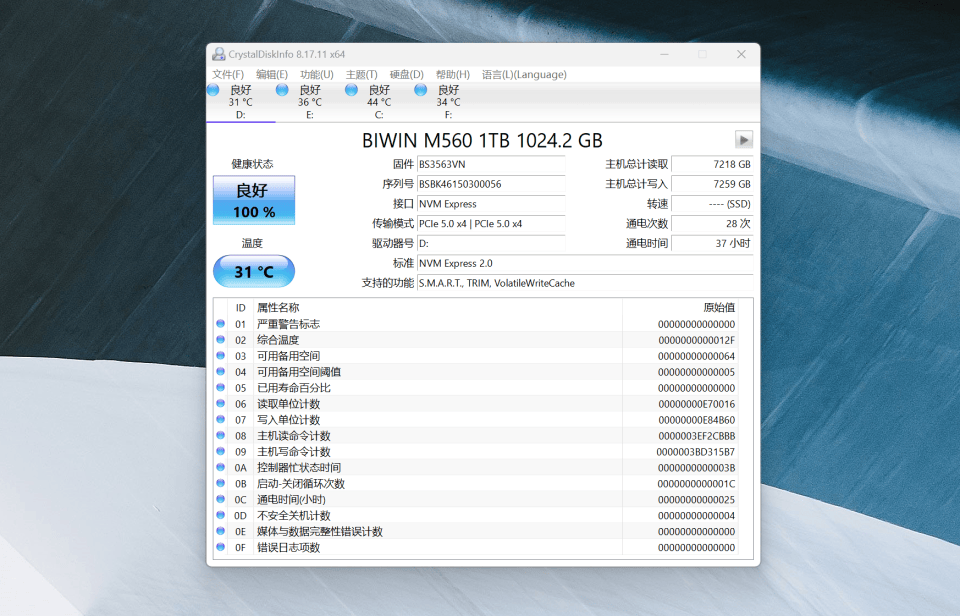Click status dot for attribute 01 严重警告标志
Screen dimensions: 960x616
220,323
